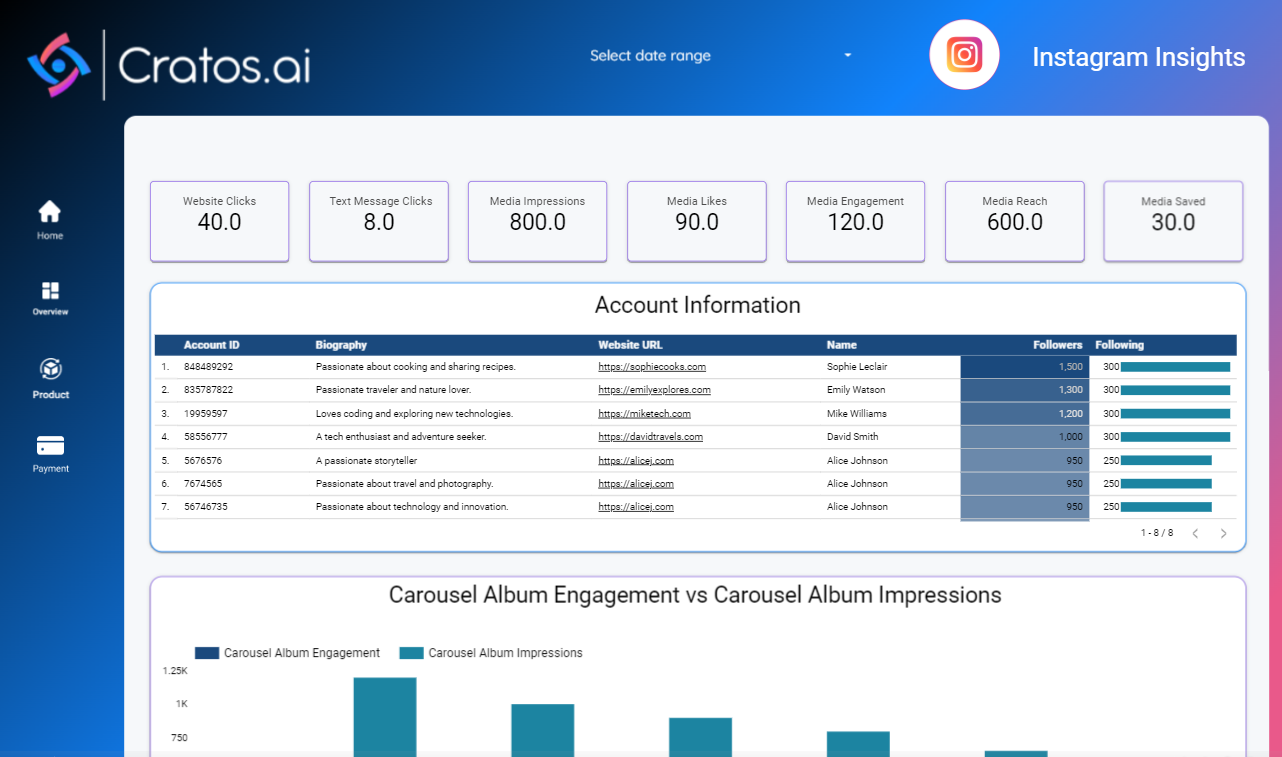This screenshot has height=757, width=1282.
Task: Open alicej.com link for account 56746735
Action: [x=636, y=507]
